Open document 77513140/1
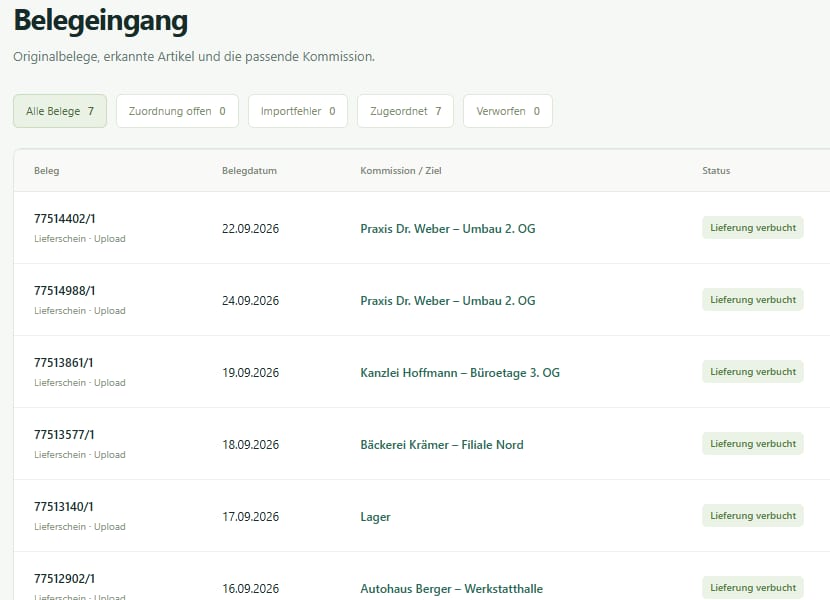 (64, 507)
